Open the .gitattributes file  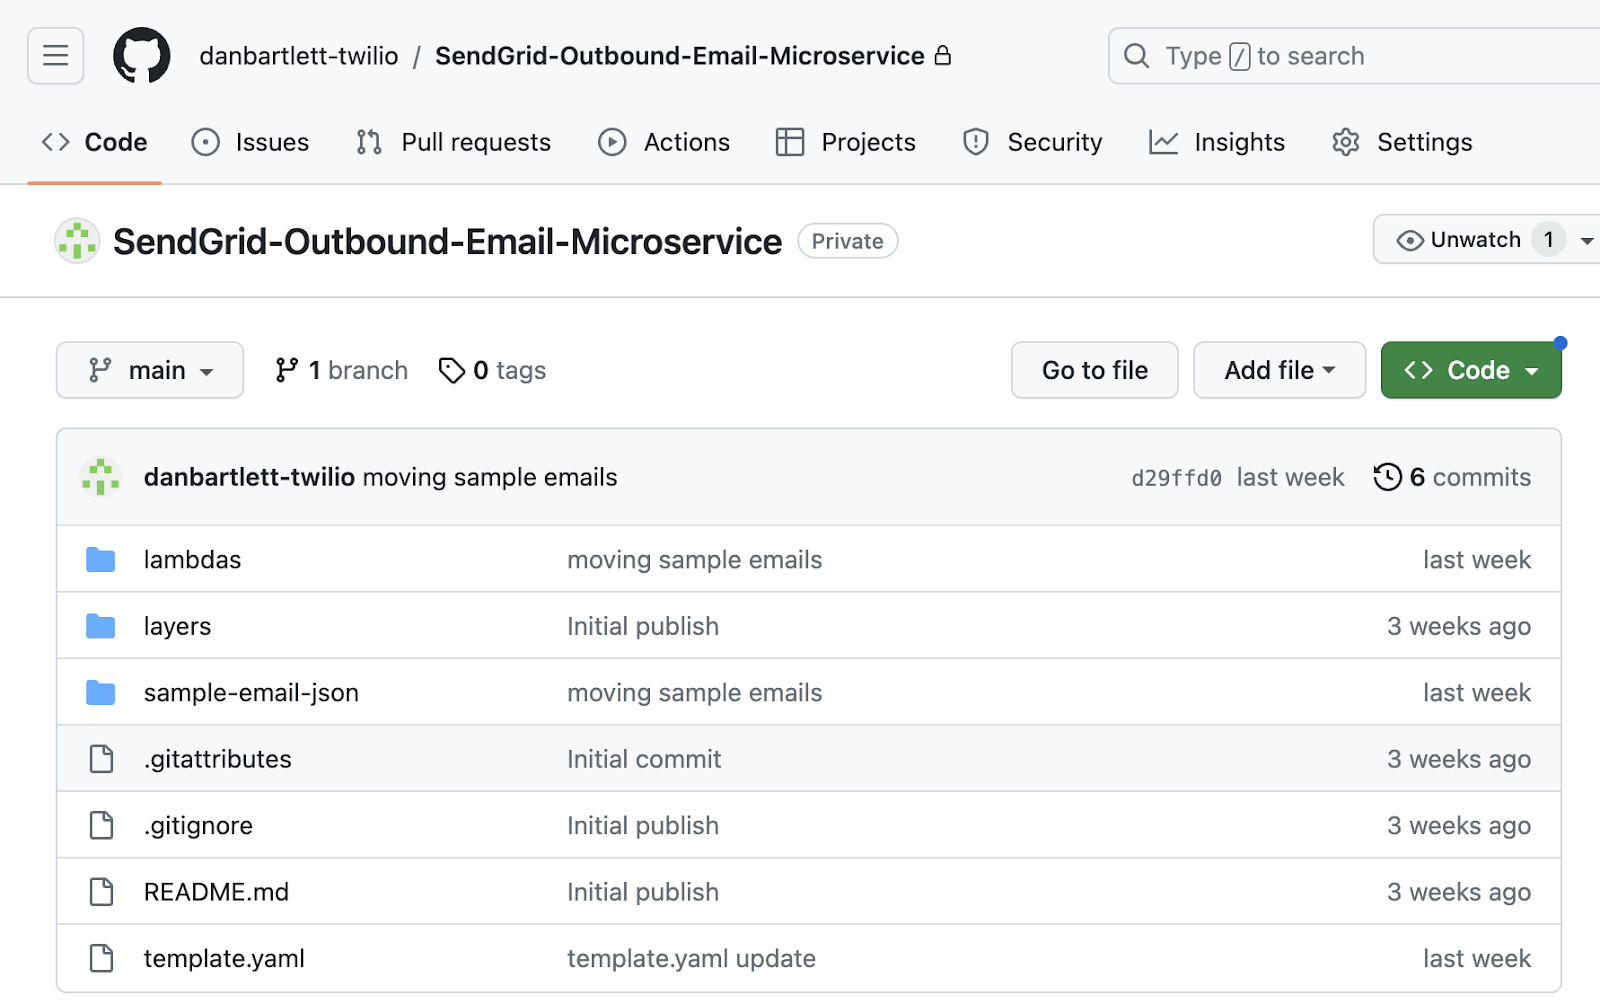(x=217, y=759)
